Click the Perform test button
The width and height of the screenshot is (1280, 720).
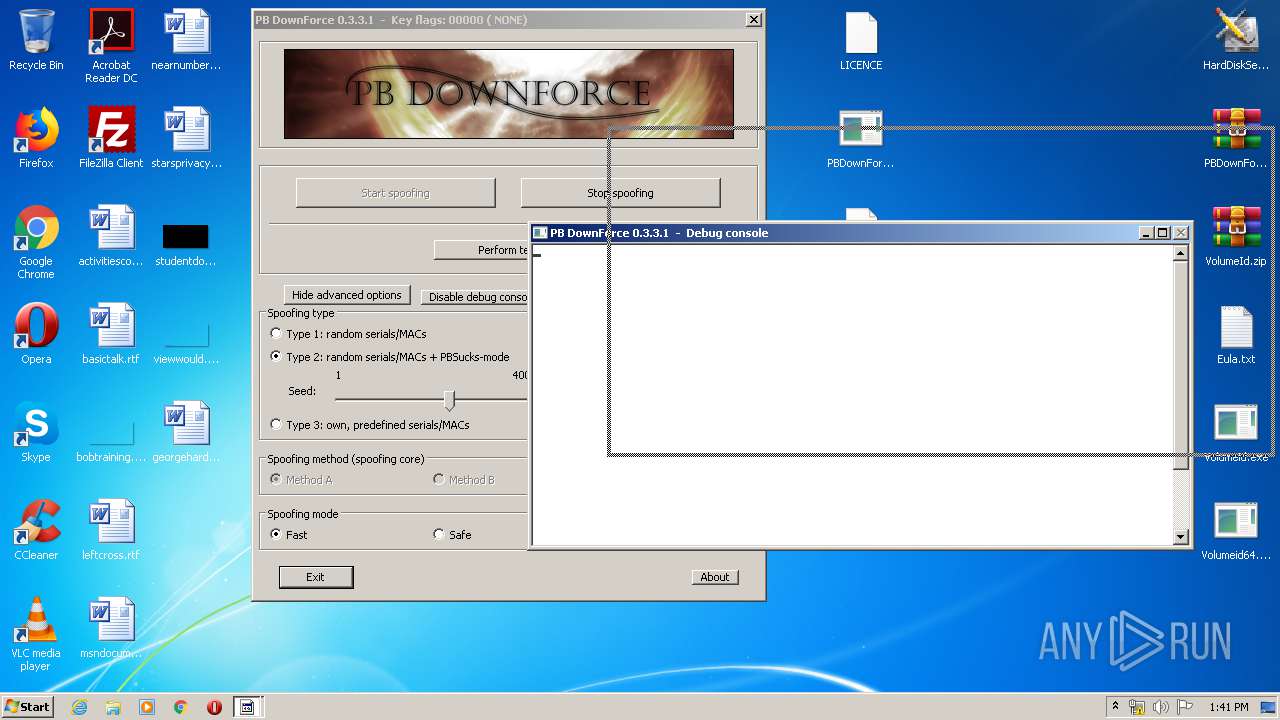click(x=481, y=250)
